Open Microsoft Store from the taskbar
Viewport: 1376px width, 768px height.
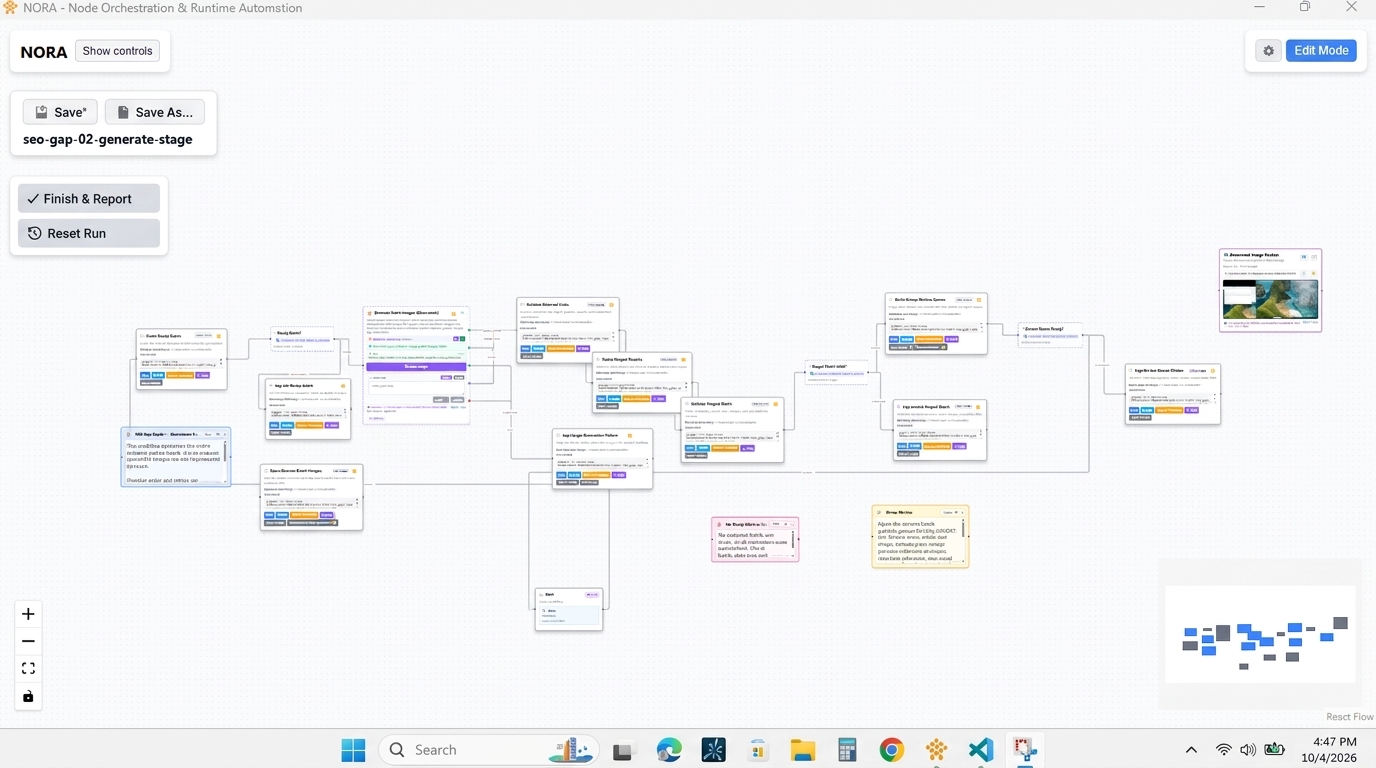tap(758, 750)
